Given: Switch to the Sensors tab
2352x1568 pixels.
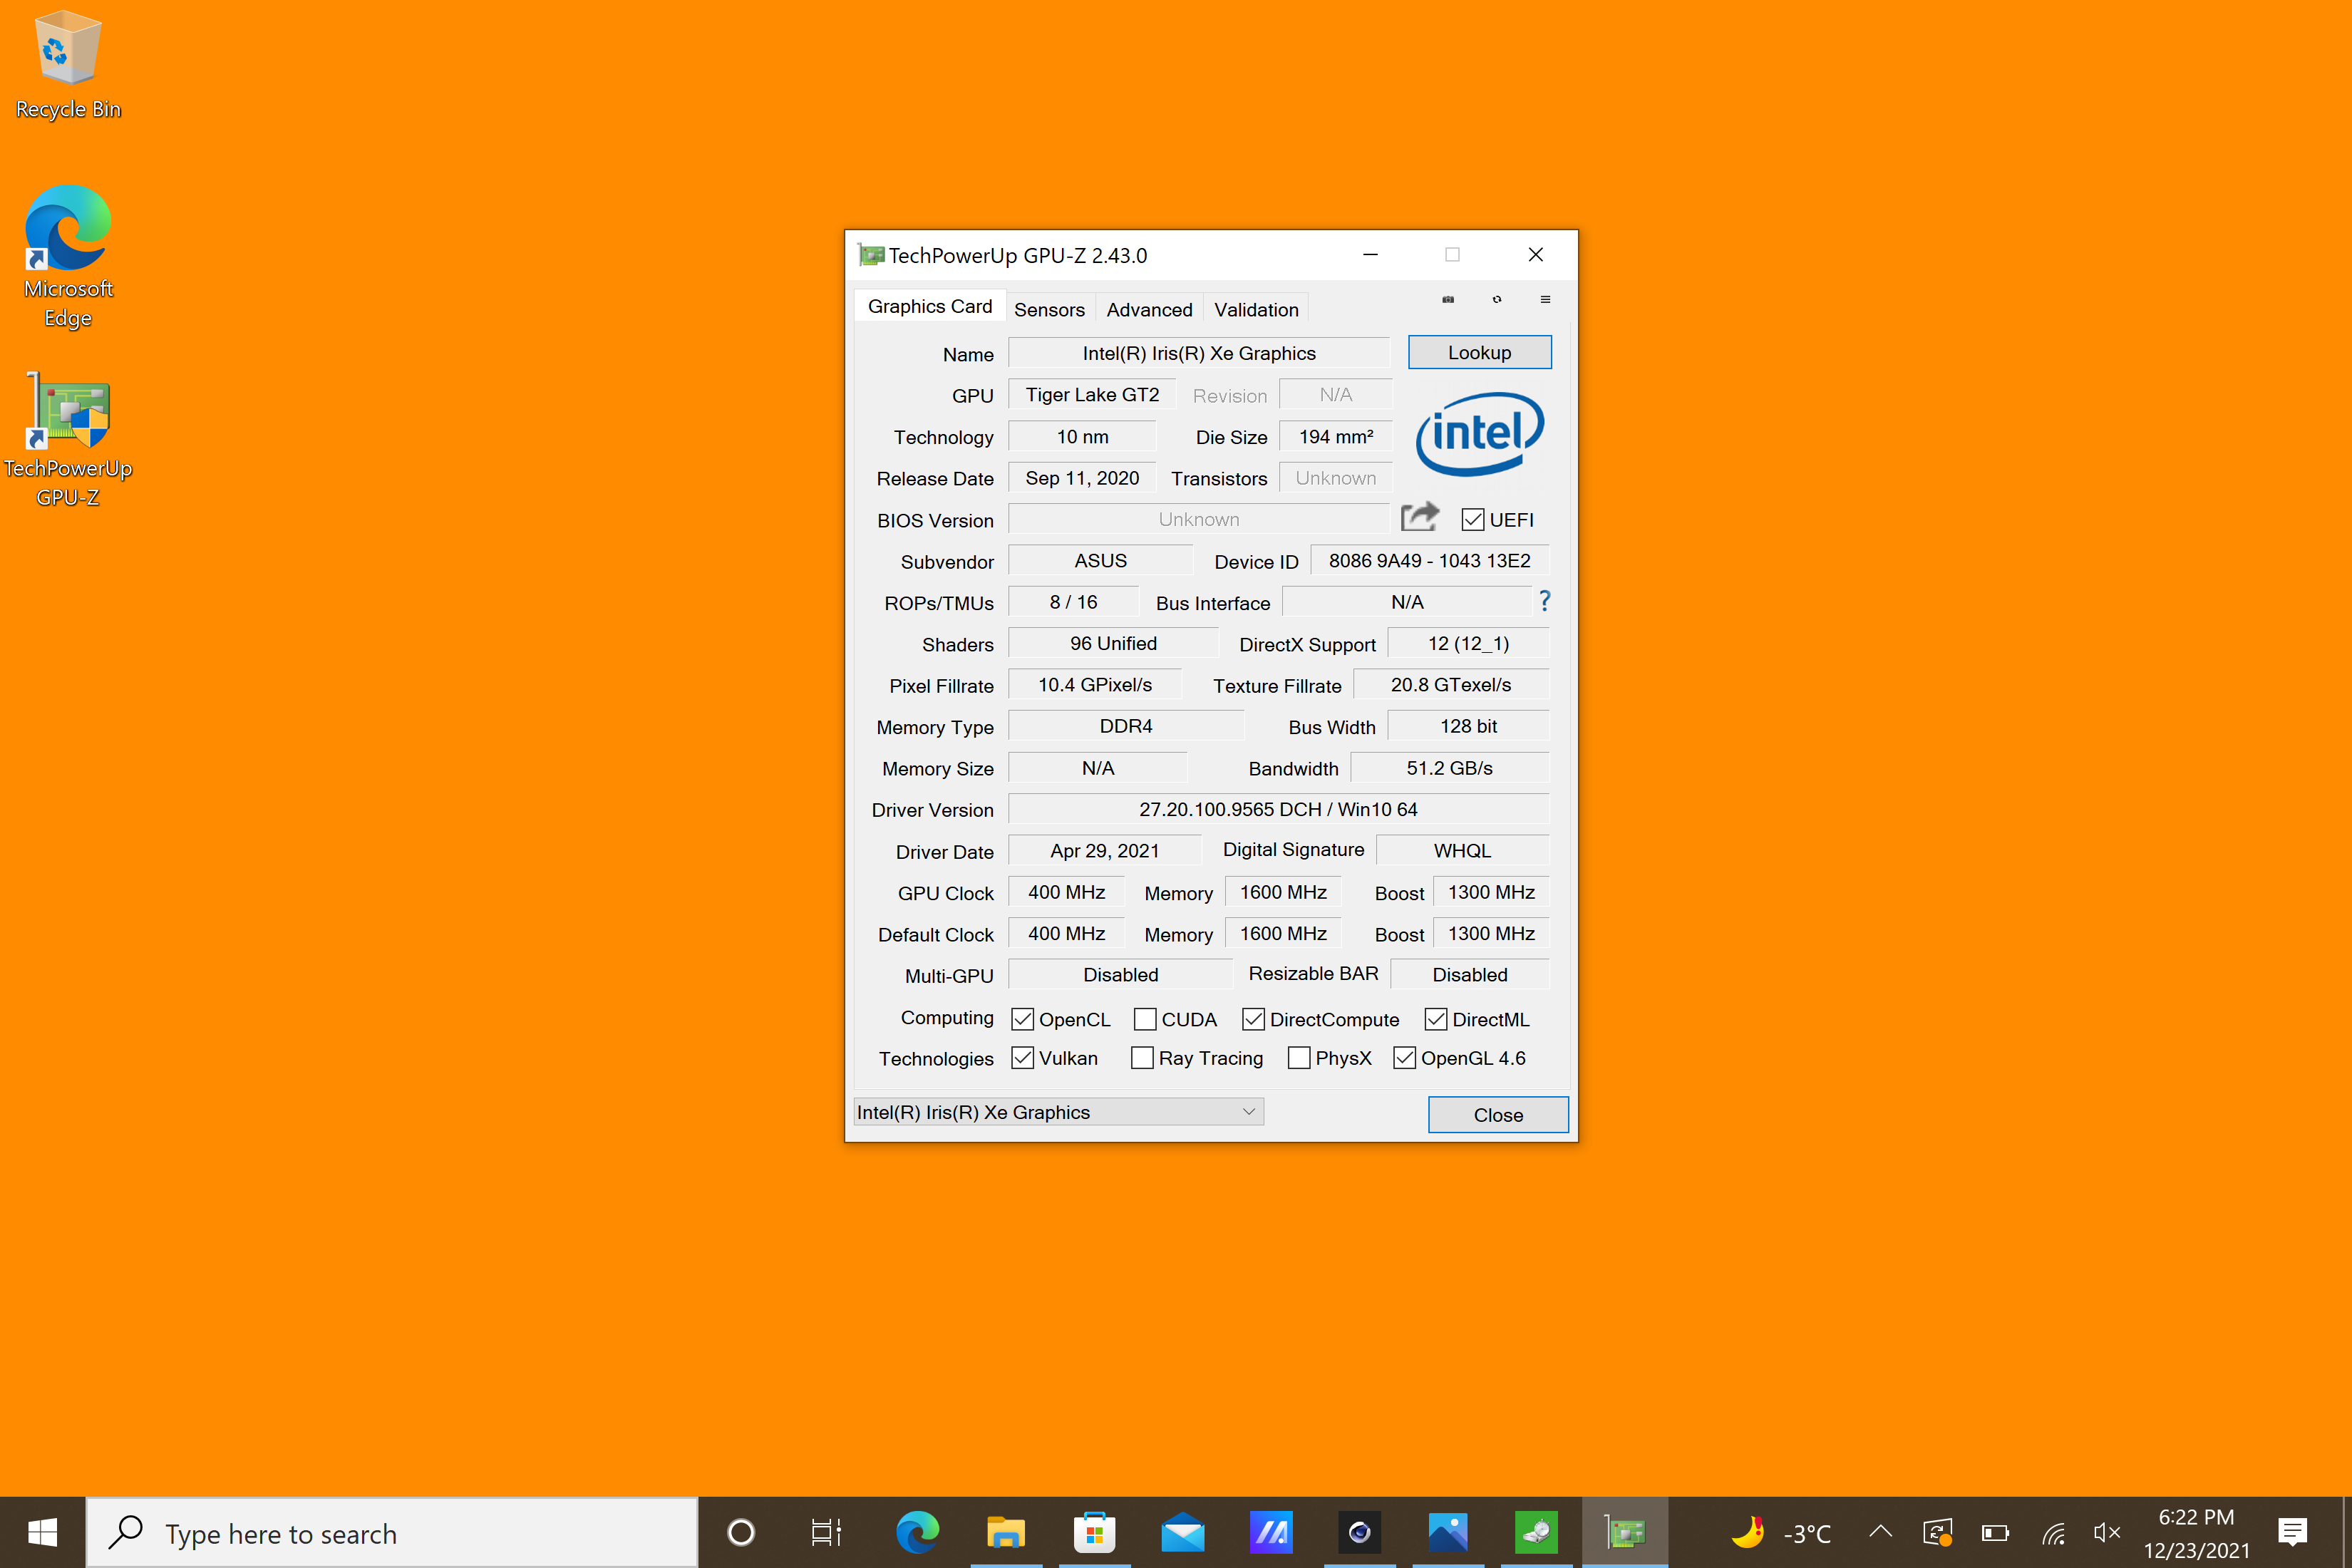Looking at the screenshot, I should (x=1049, y=309).
